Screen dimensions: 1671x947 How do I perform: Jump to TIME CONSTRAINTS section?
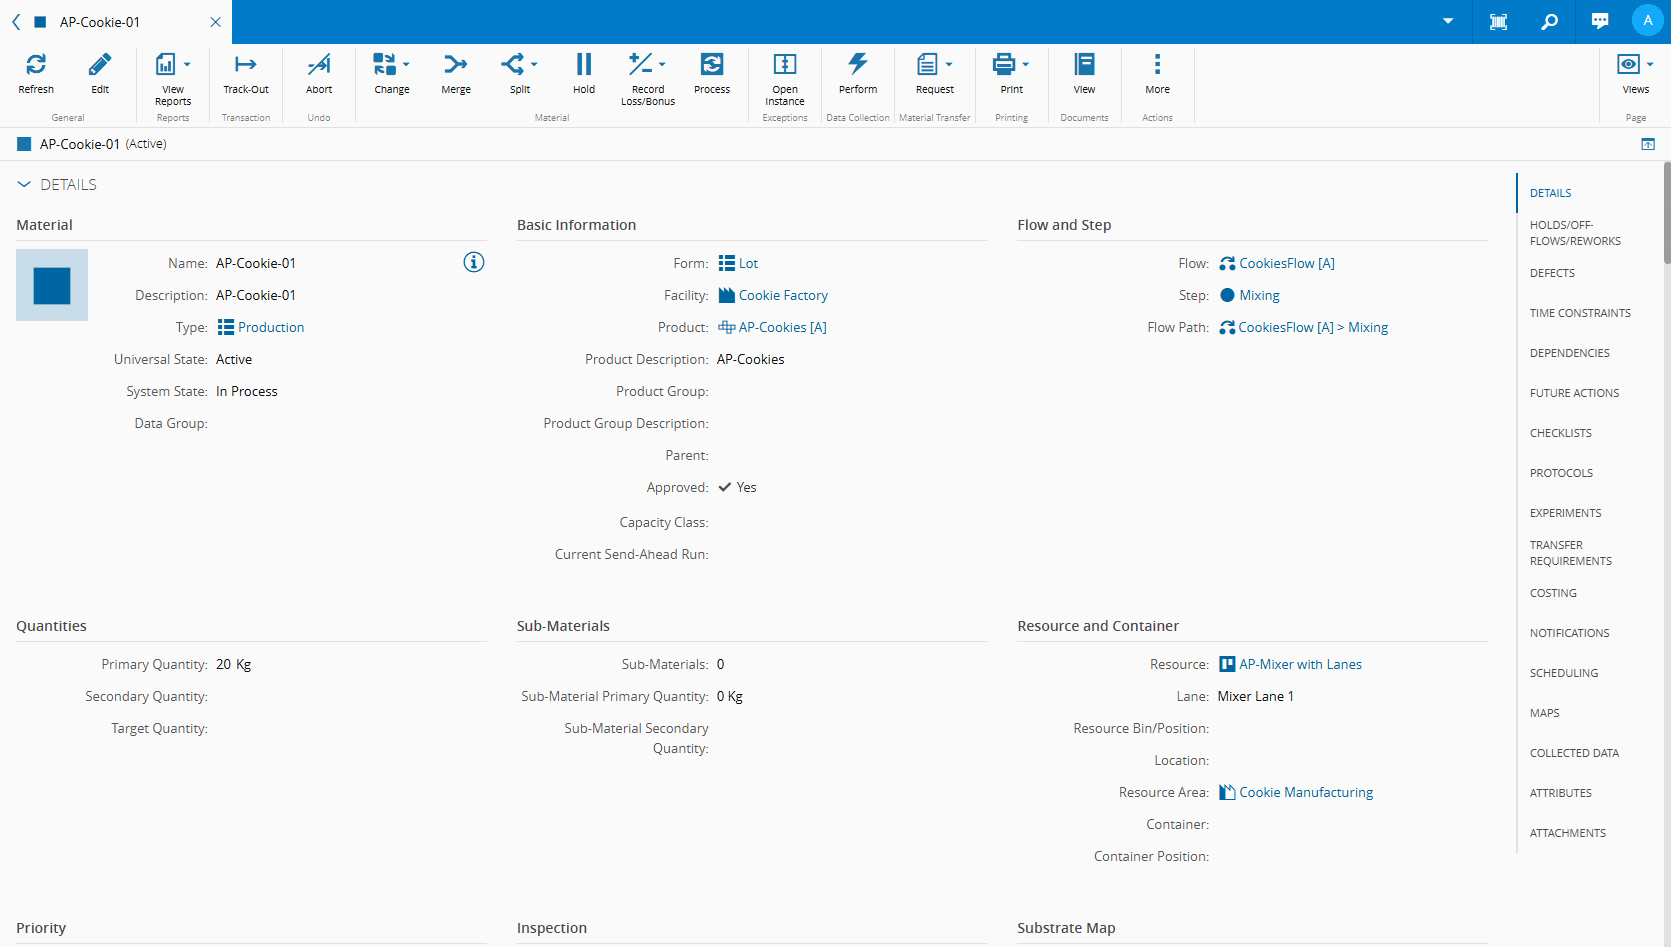[x=1580, y=313]
